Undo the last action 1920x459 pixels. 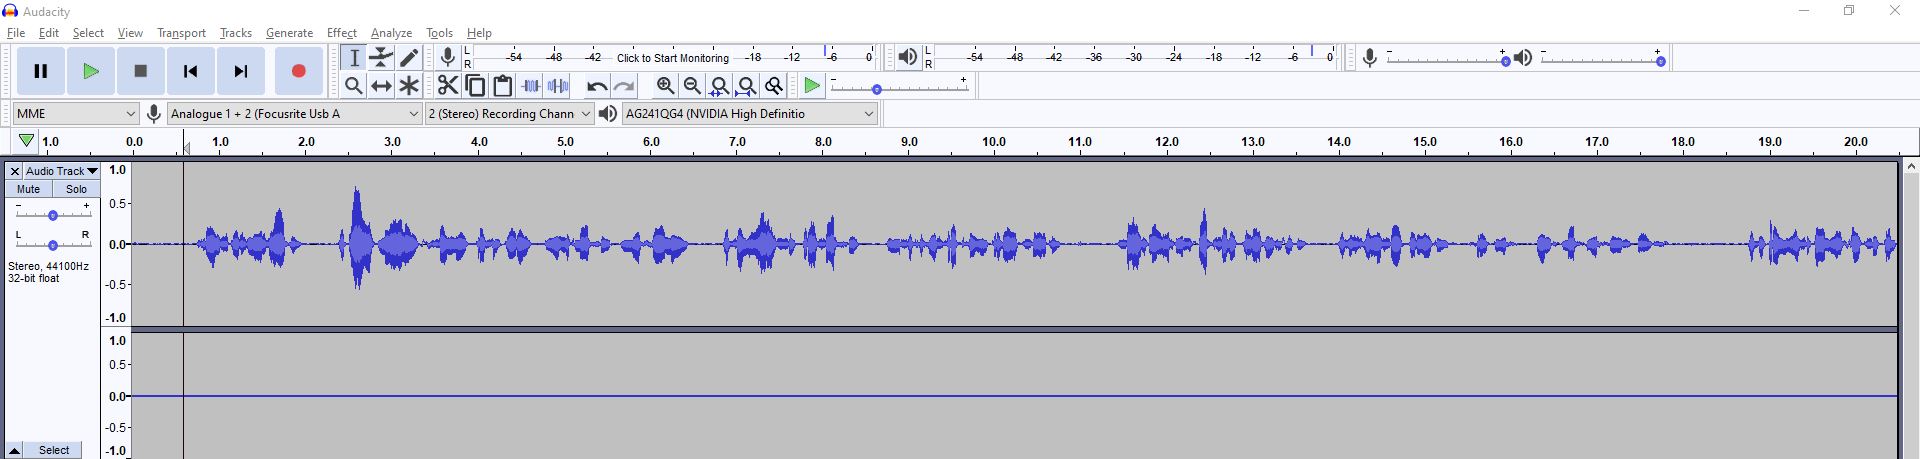coord(597,86)
